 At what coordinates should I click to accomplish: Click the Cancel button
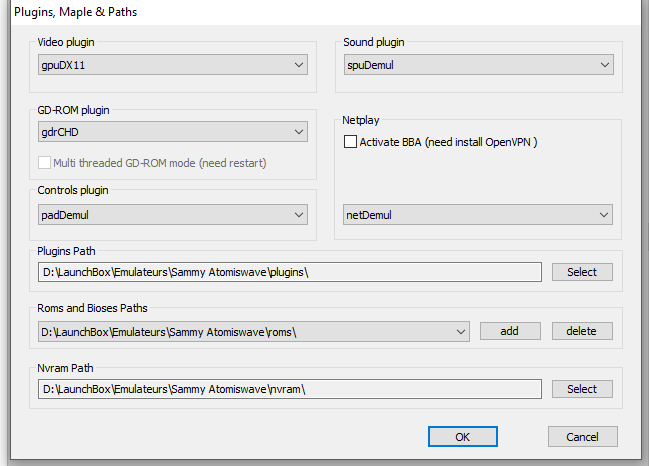[582, 437]
